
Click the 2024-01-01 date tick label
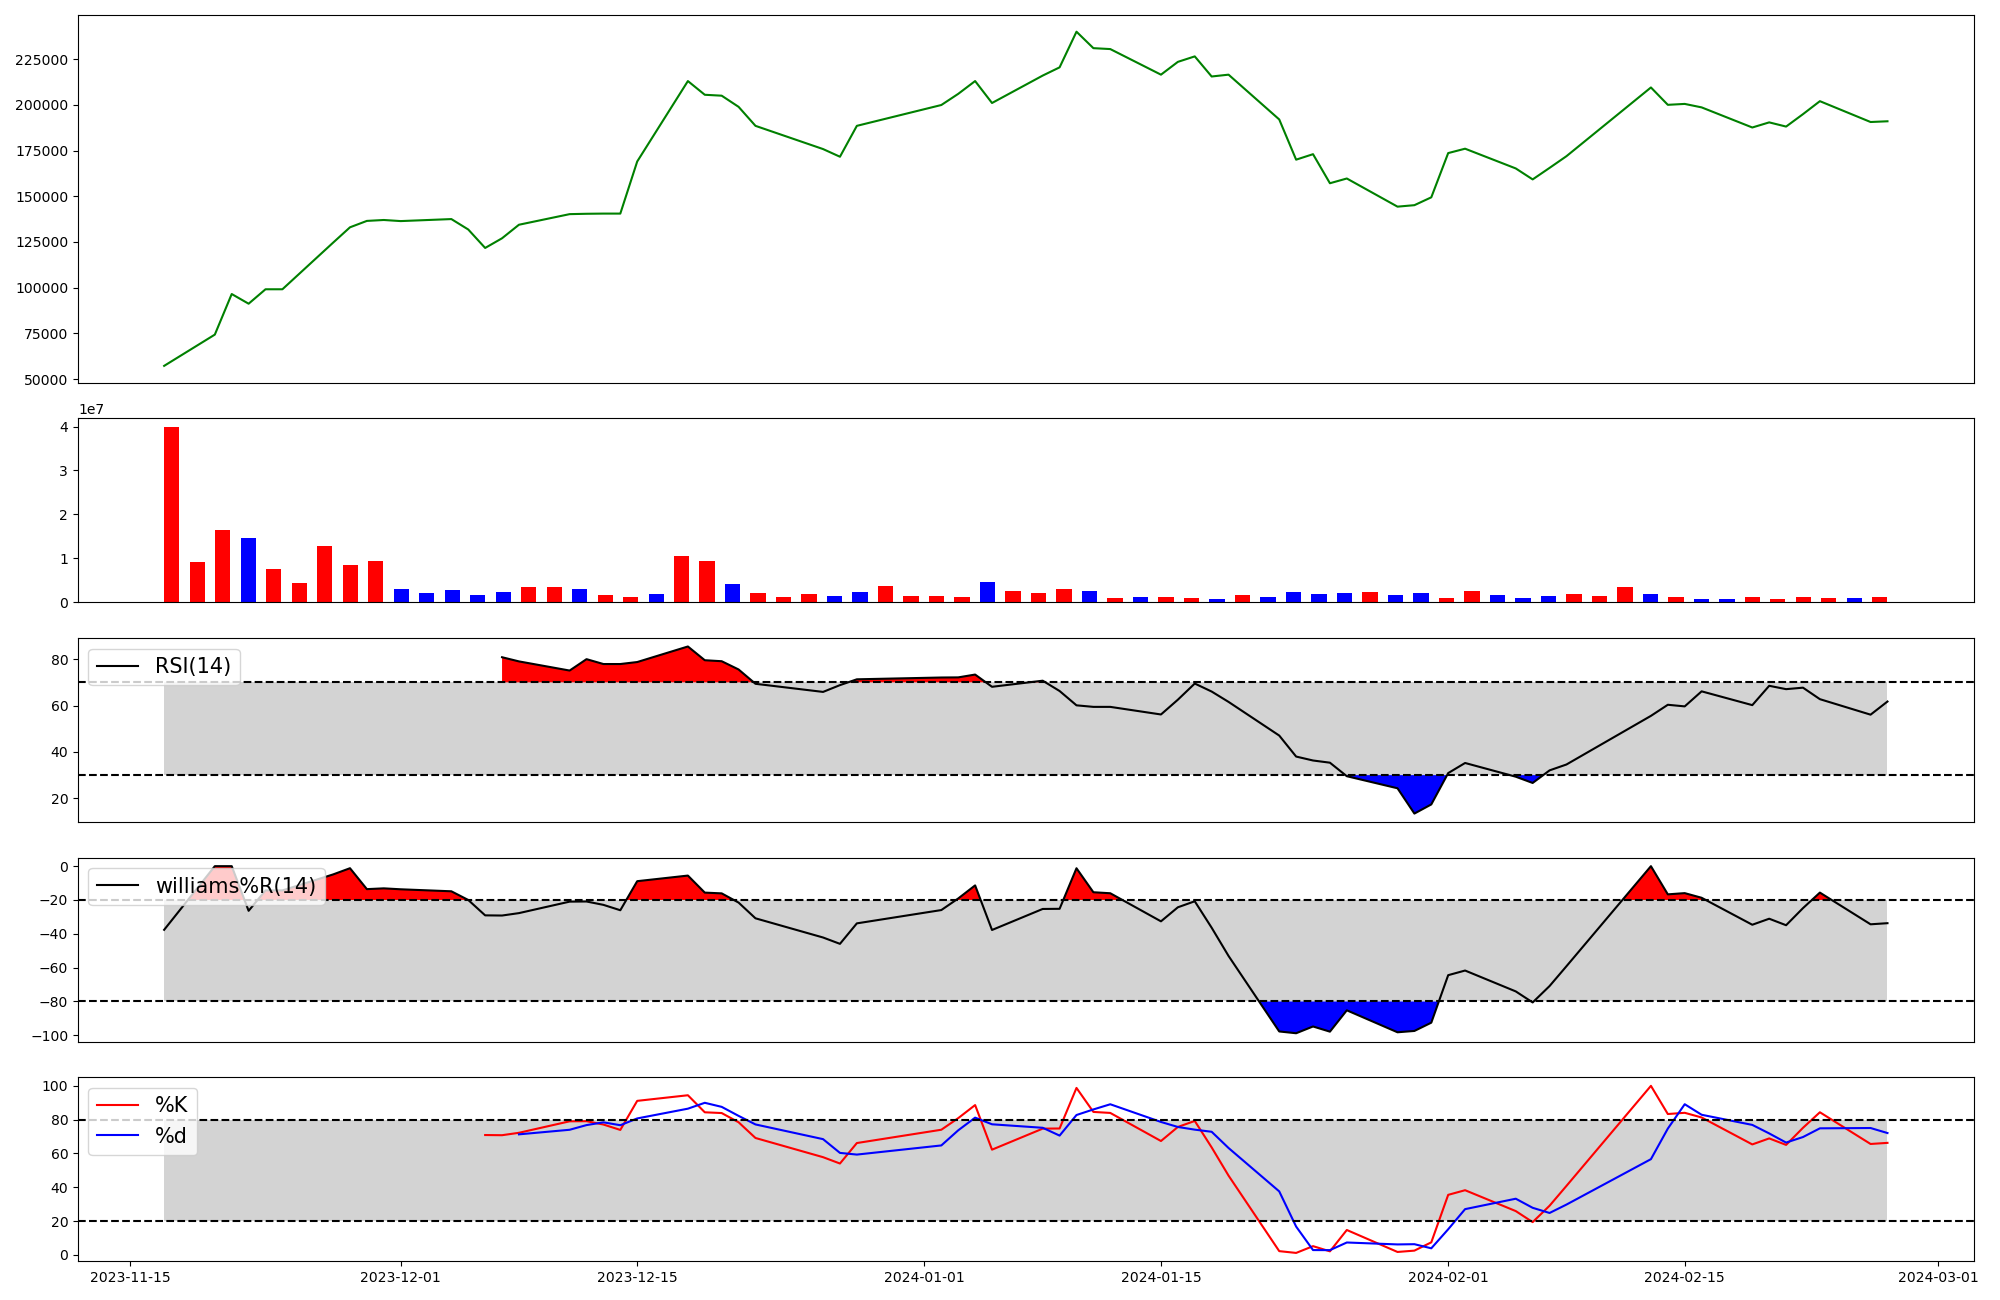point(924,1277)
